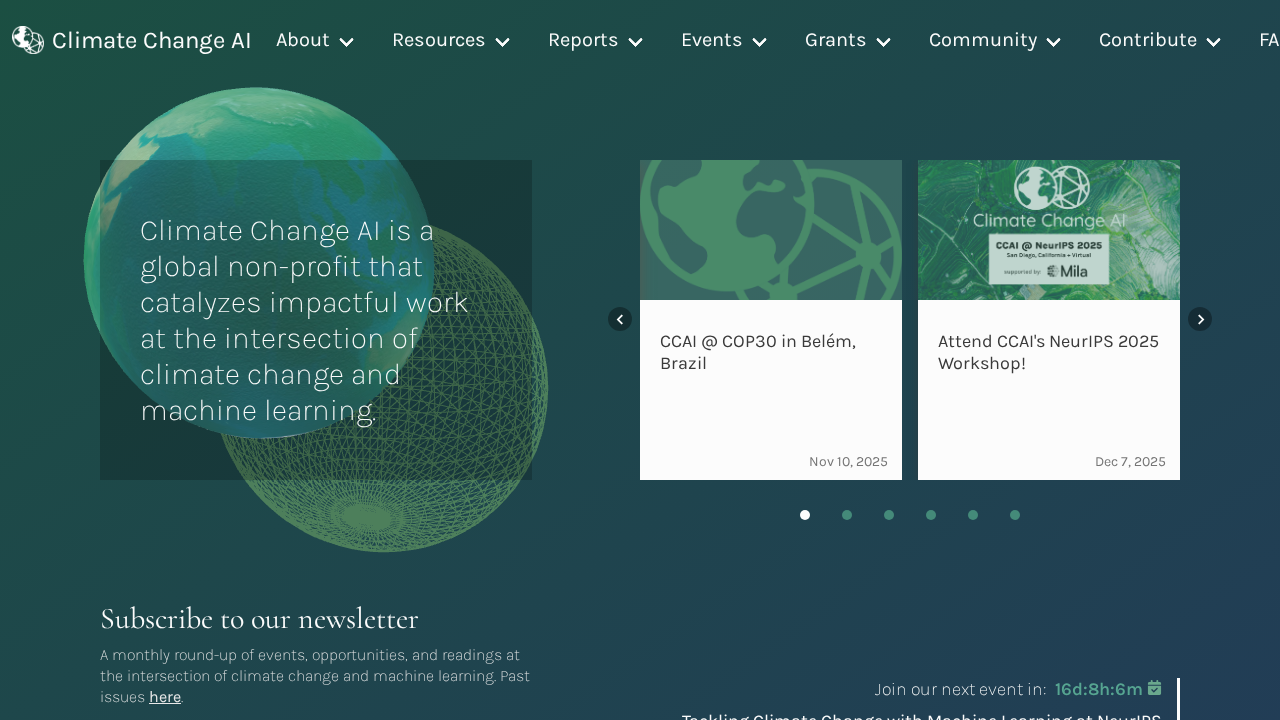Open NeurIPS 2025 Workshop card thumbnail

coord(1048,230)
